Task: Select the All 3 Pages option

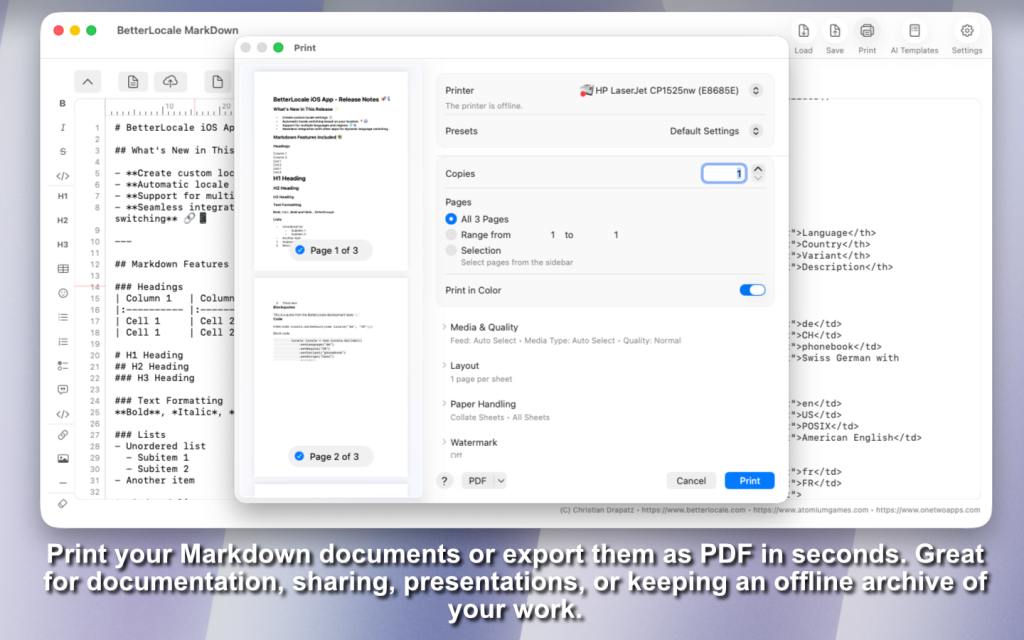Action: (451, 219)
